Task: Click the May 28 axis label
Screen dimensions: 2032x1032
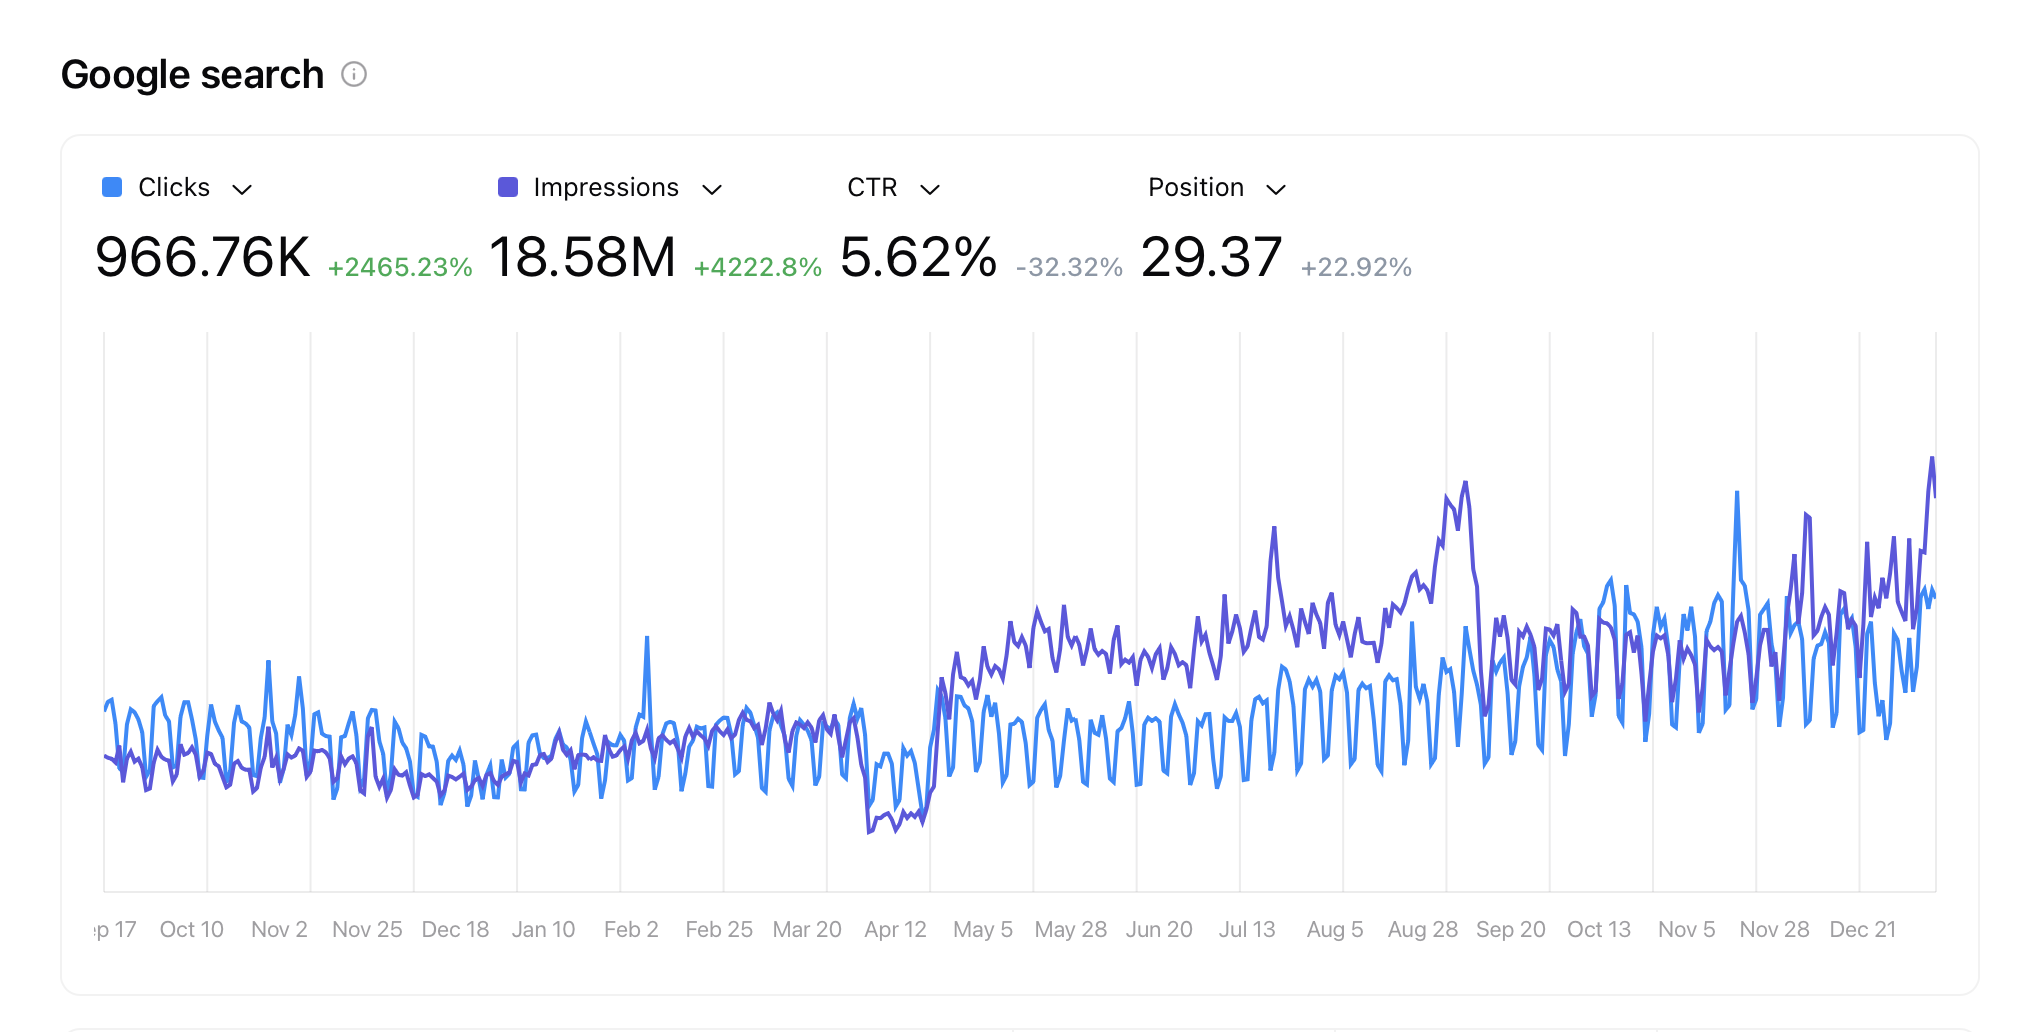Action: click(1071, 929)
